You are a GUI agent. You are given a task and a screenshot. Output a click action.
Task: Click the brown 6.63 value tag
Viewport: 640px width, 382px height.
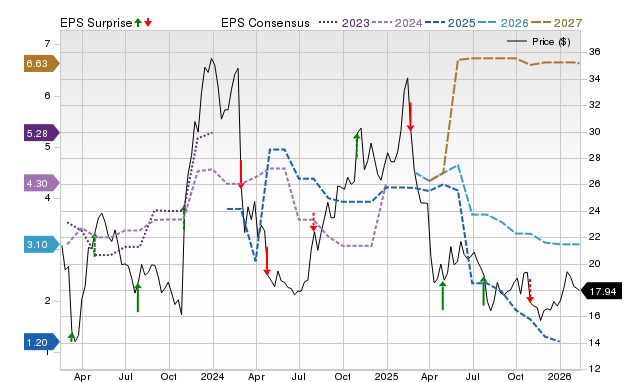[x=42, y=64]
